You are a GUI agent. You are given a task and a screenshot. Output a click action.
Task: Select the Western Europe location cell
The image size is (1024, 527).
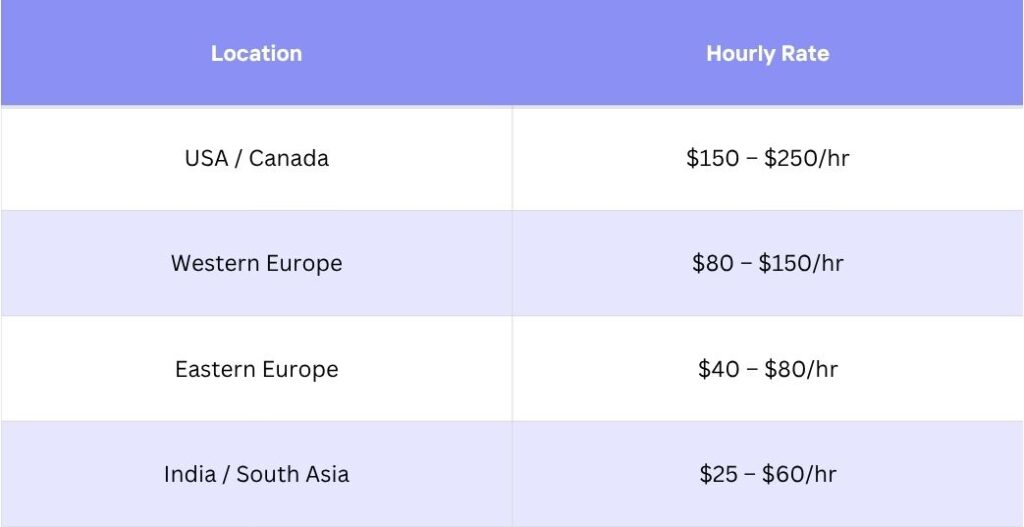click(x=256, y=263)
